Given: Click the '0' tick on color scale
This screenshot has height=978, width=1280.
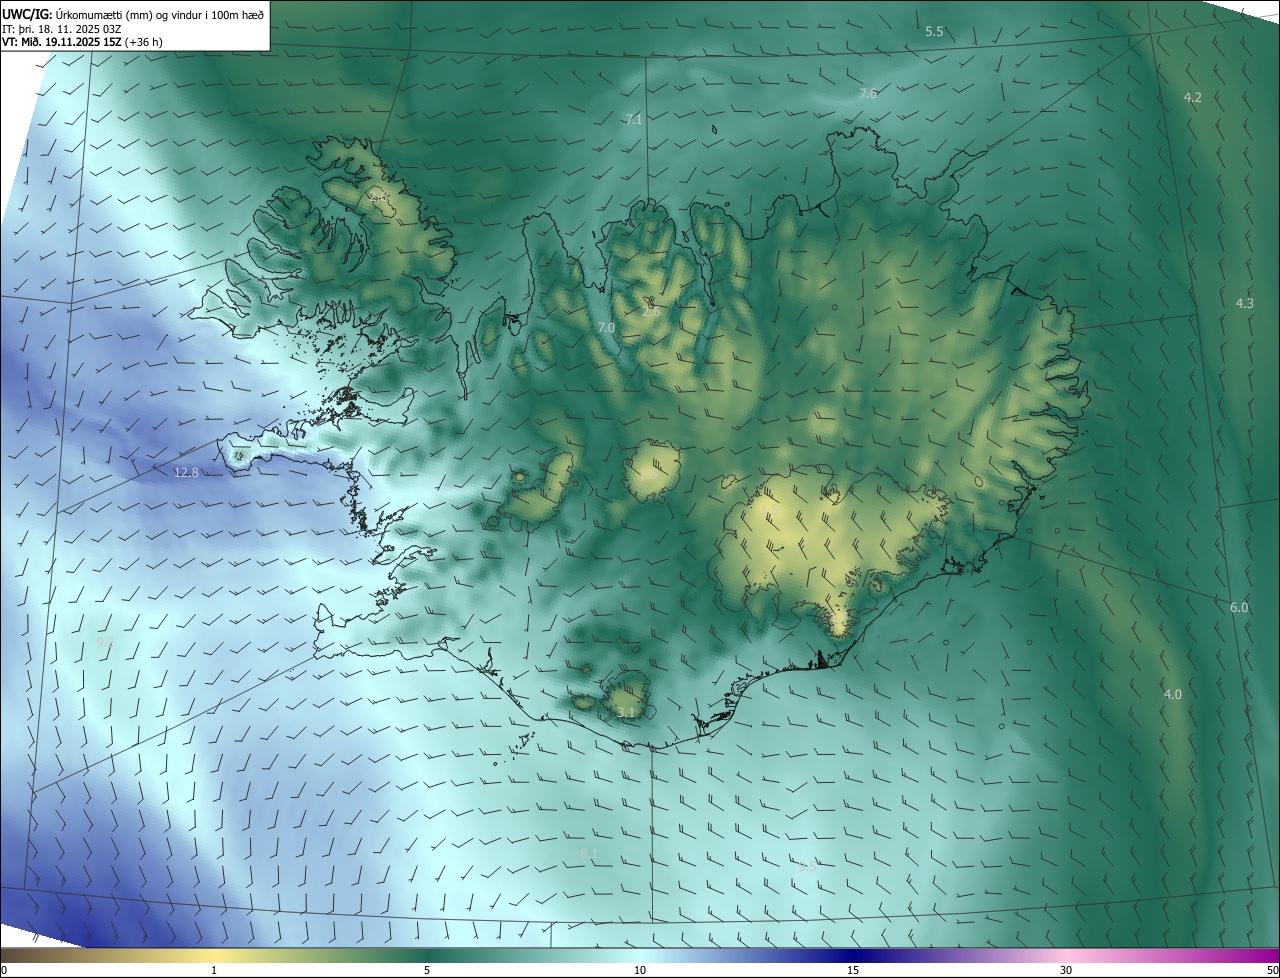Looking at the screenshot, I should [x=4, y=970].
